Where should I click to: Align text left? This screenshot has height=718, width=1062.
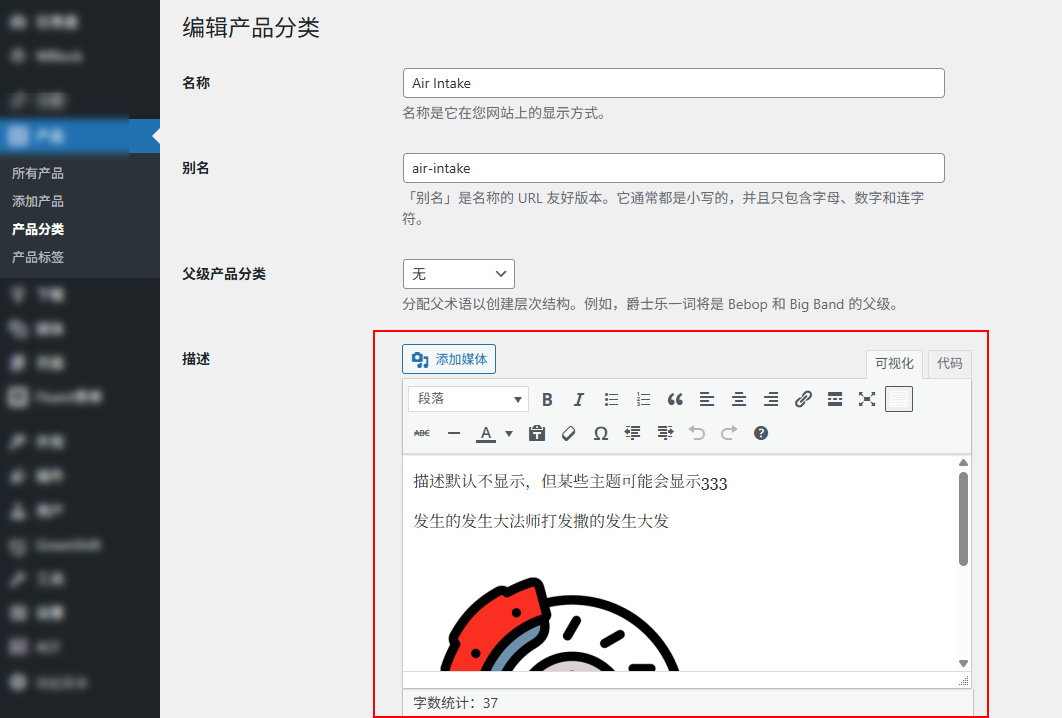[707, 400]
